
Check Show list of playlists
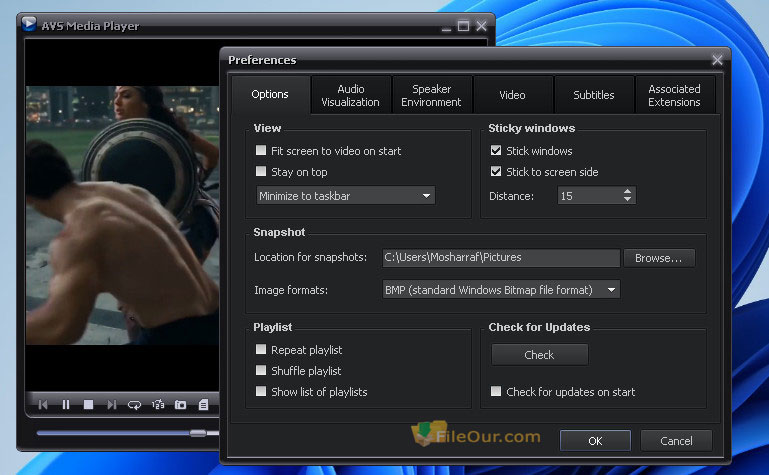(x=261, y=391)
